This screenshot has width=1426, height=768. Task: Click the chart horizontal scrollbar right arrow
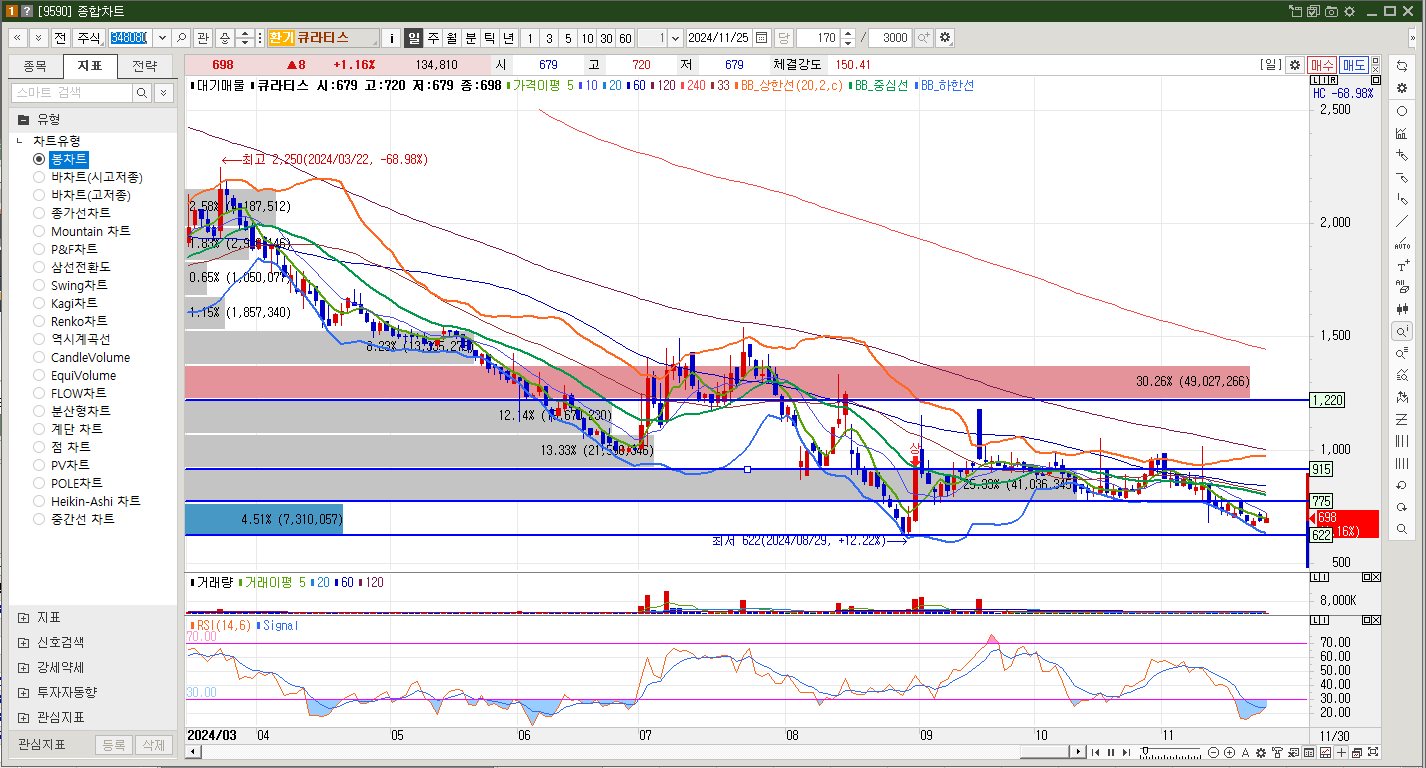tap(1078, 752)
